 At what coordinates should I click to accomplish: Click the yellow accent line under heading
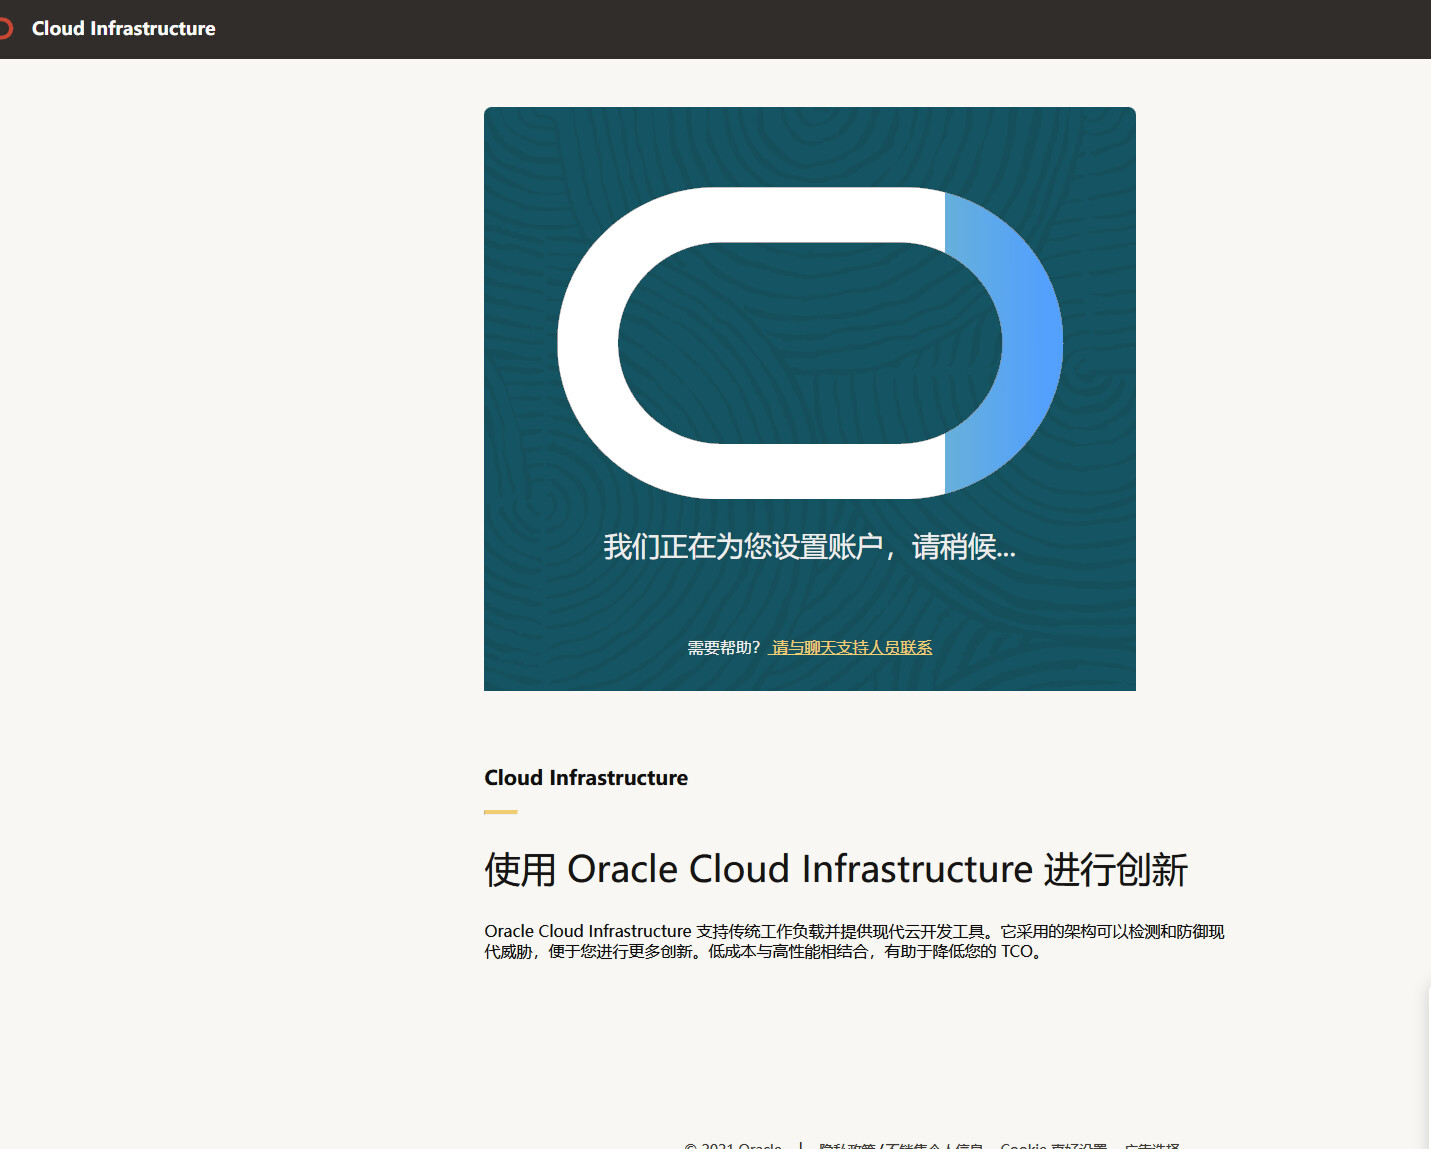tap(501, 812)
